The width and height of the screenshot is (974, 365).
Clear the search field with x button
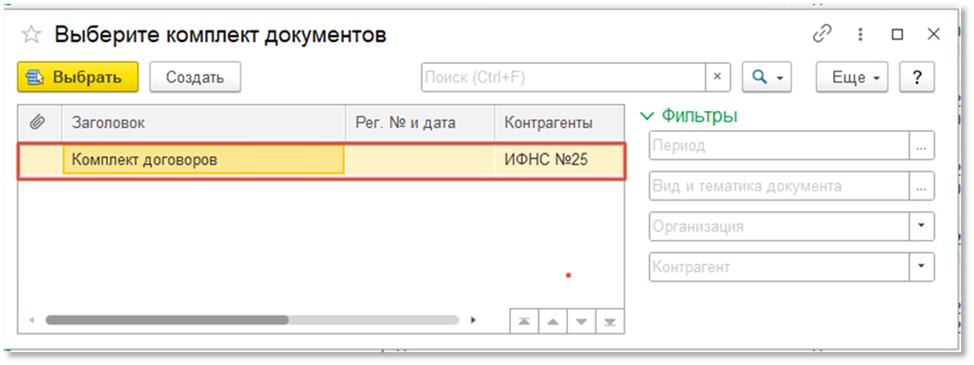click(717, 78)
